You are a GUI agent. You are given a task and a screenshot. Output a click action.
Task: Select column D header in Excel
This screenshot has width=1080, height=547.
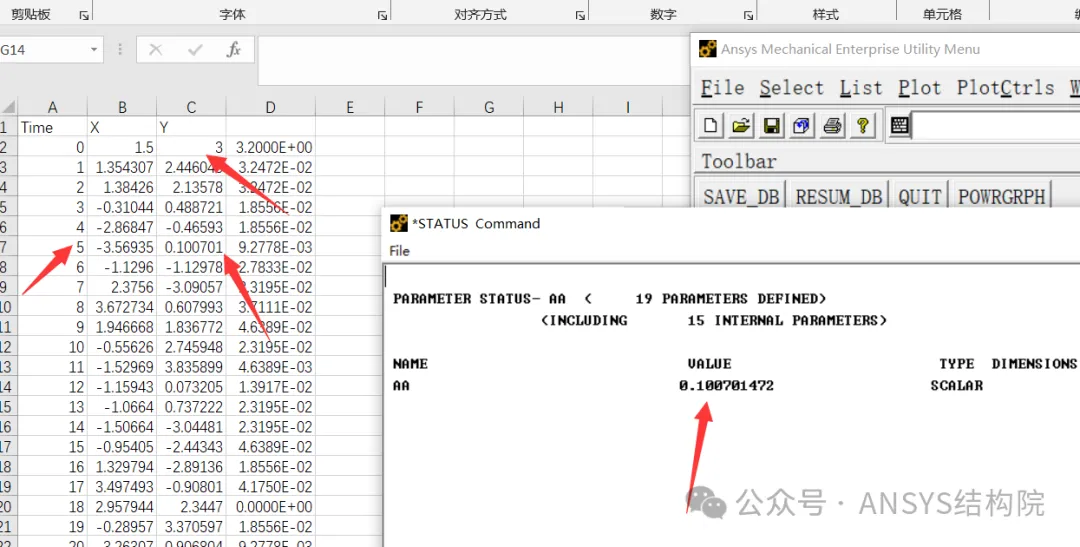click(x=271, y=107)
